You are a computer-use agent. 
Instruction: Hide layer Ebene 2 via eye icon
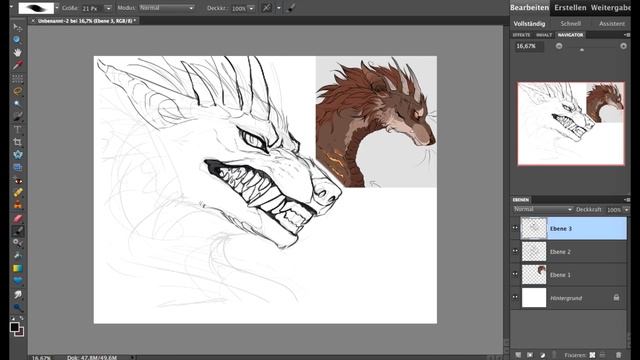pos(515,251)
